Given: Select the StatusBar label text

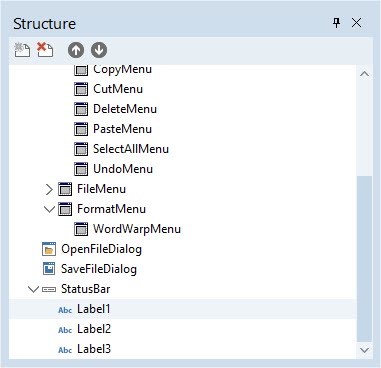Looking at the screenshot, I should click(86, 289).
